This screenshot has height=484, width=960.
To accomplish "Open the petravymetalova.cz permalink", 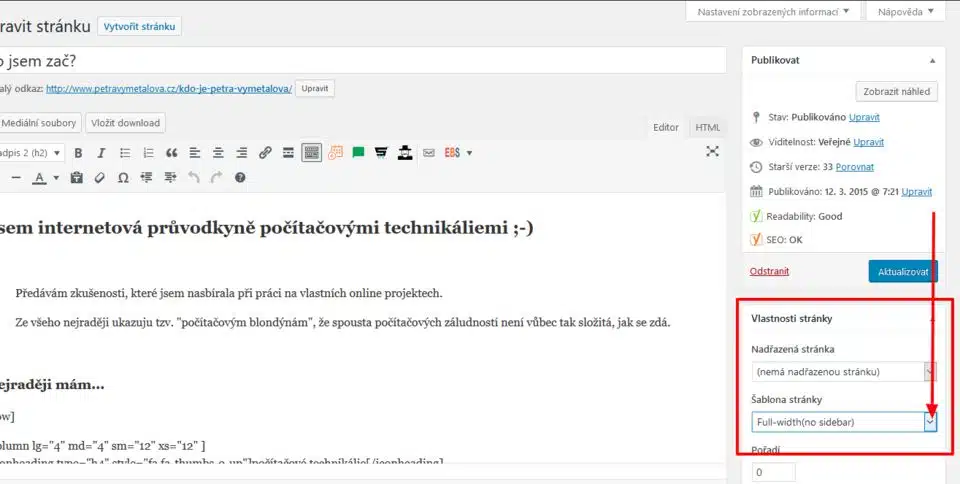I will coord(169,89).
